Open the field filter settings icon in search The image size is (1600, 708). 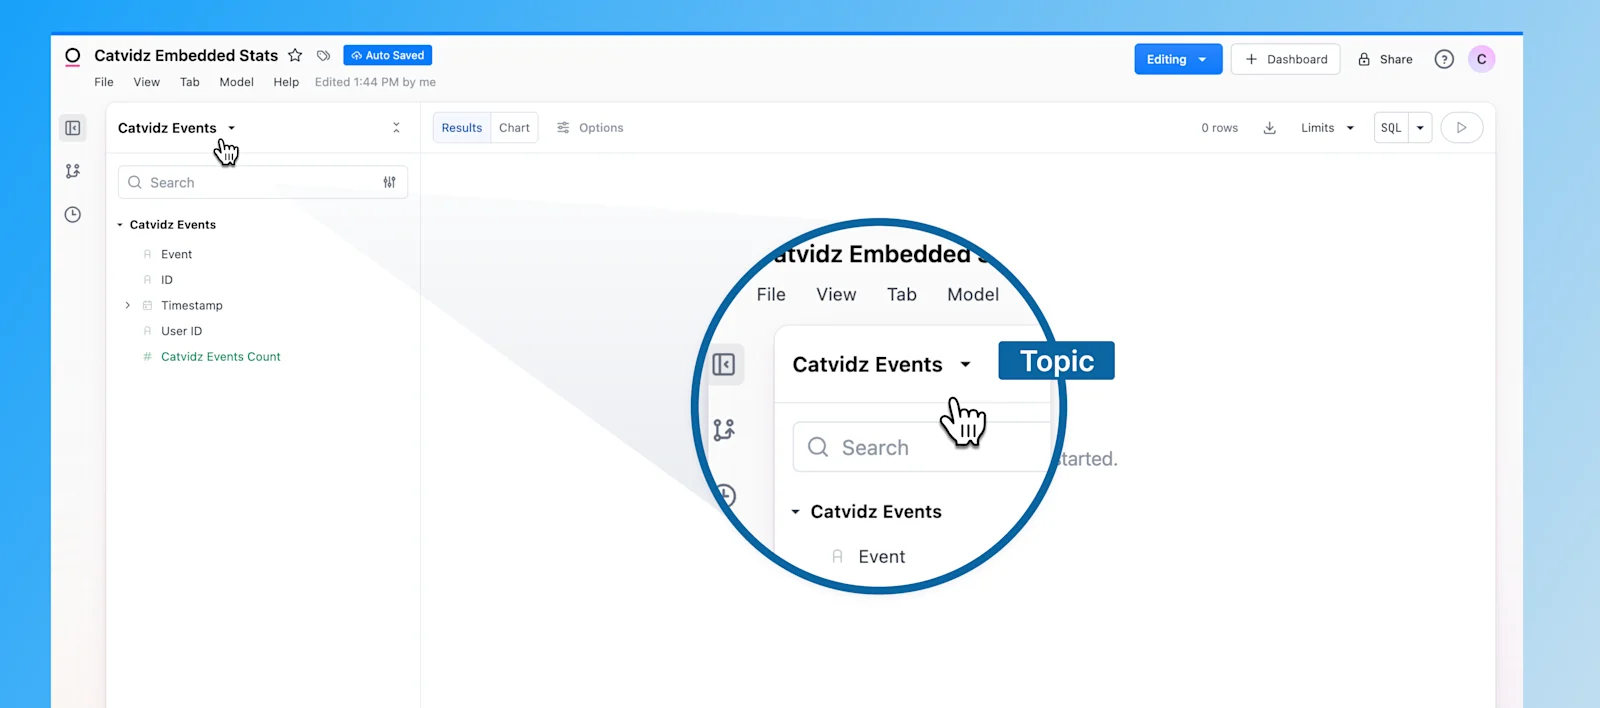[389, 182]
